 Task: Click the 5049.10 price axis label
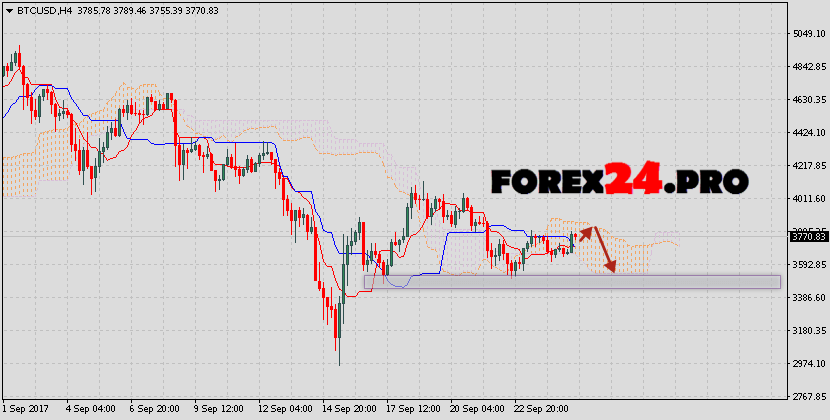808,34
